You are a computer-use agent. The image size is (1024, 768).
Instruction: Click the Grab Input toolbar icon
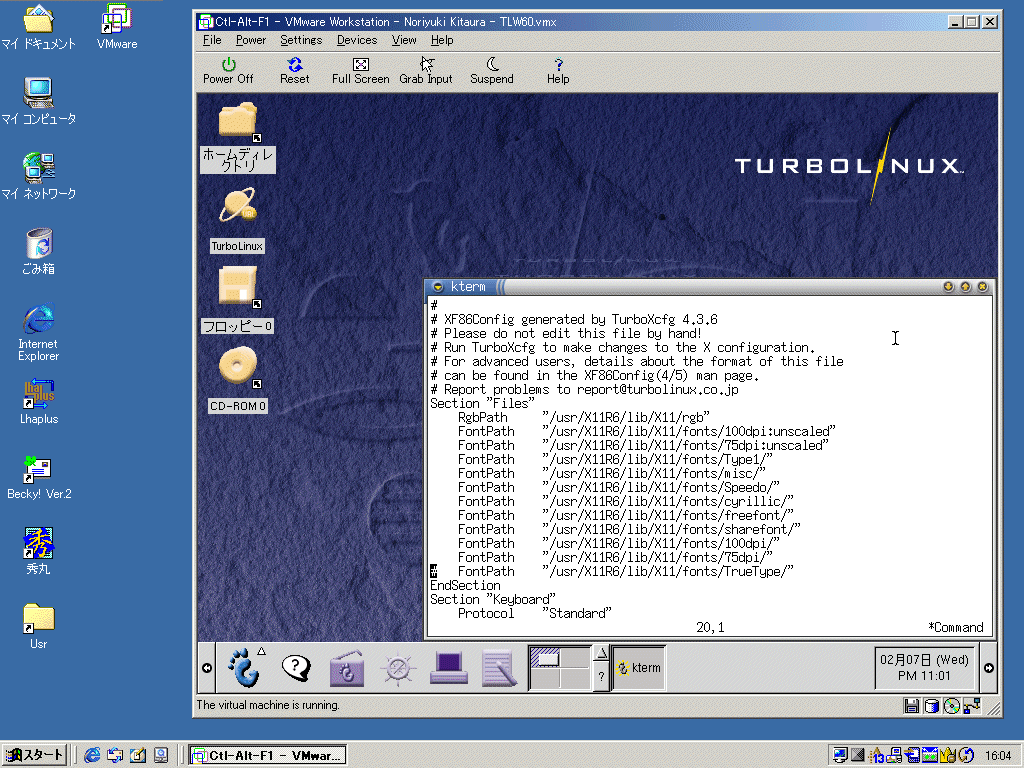426,71
